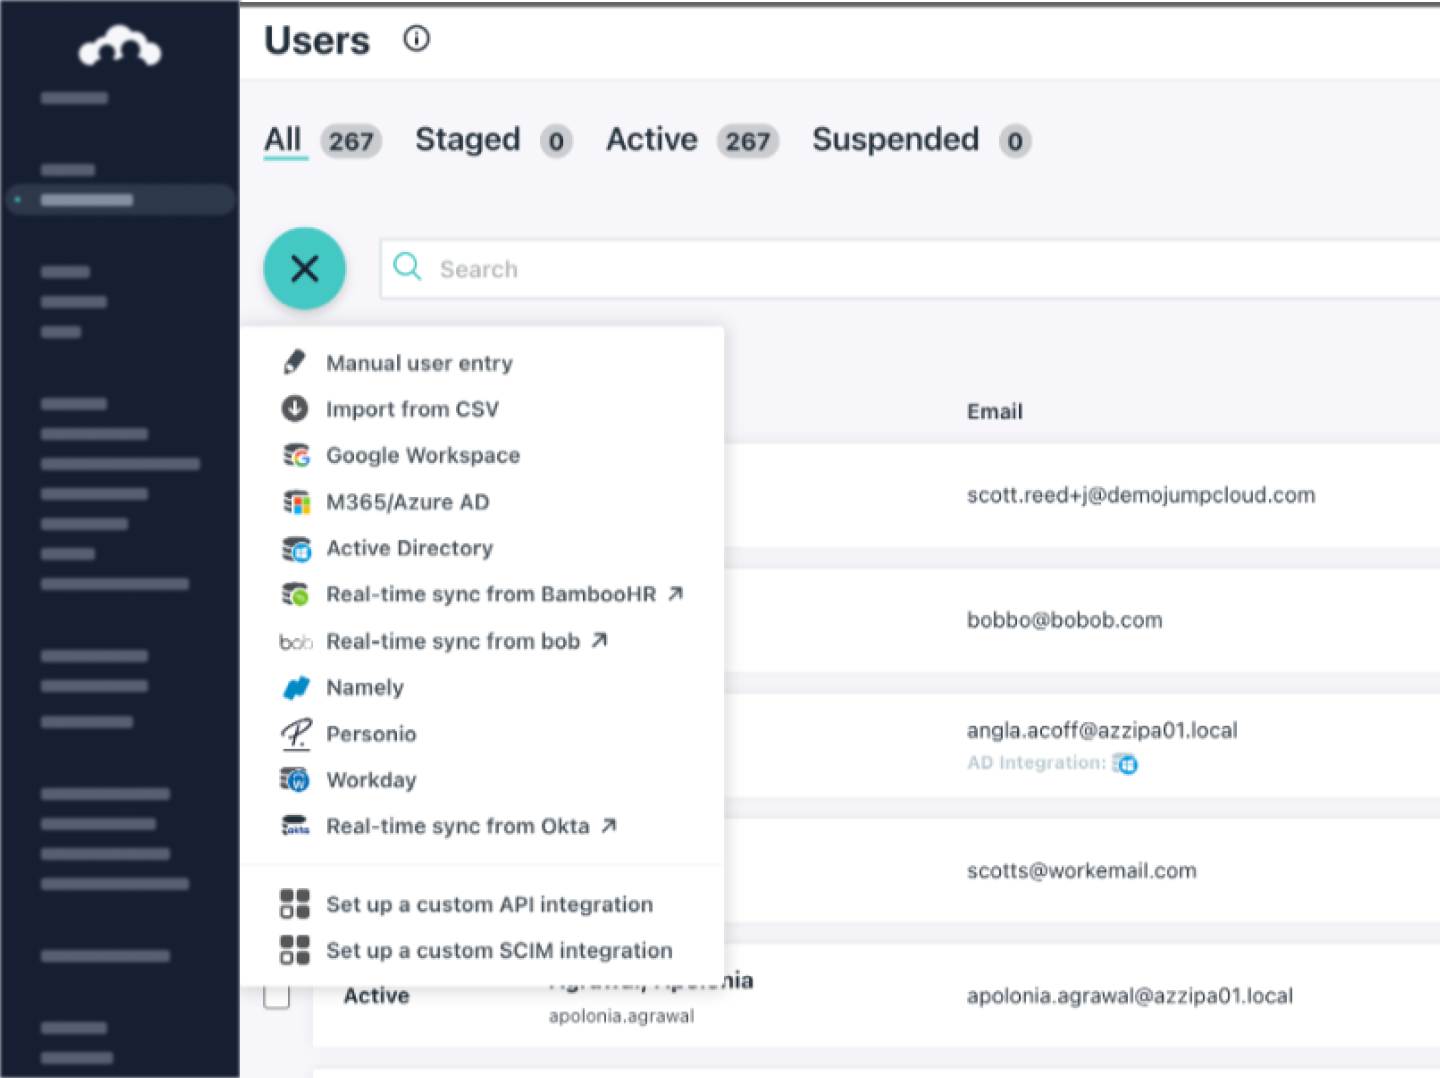The width and height of the screenshot is (1440, 1078).
Task: Click the Google Workspace icon
Action: (296, 456)
